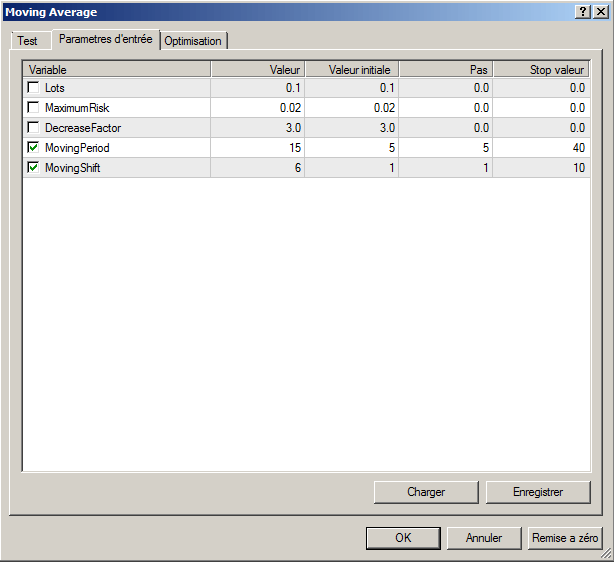
Task: Enable the Lots optimization checkbox
Action: click(34, 88)
